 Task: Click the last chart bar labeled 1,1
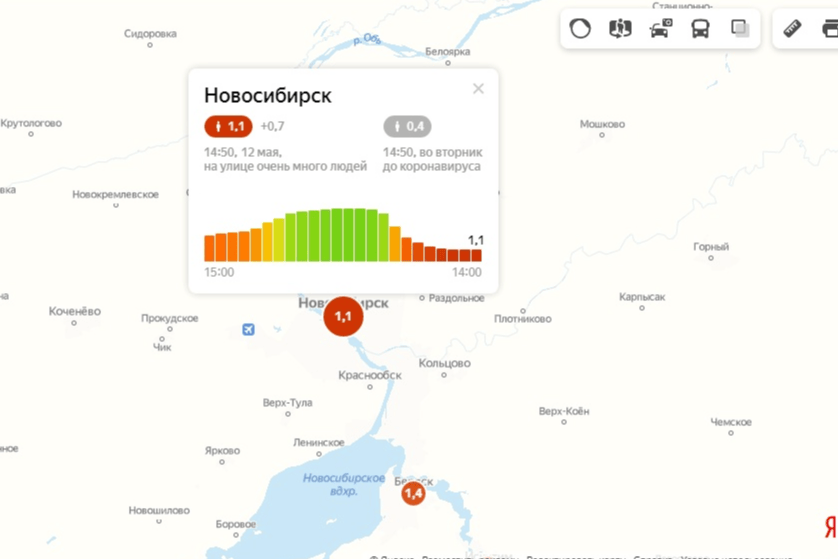click(476, 255)
